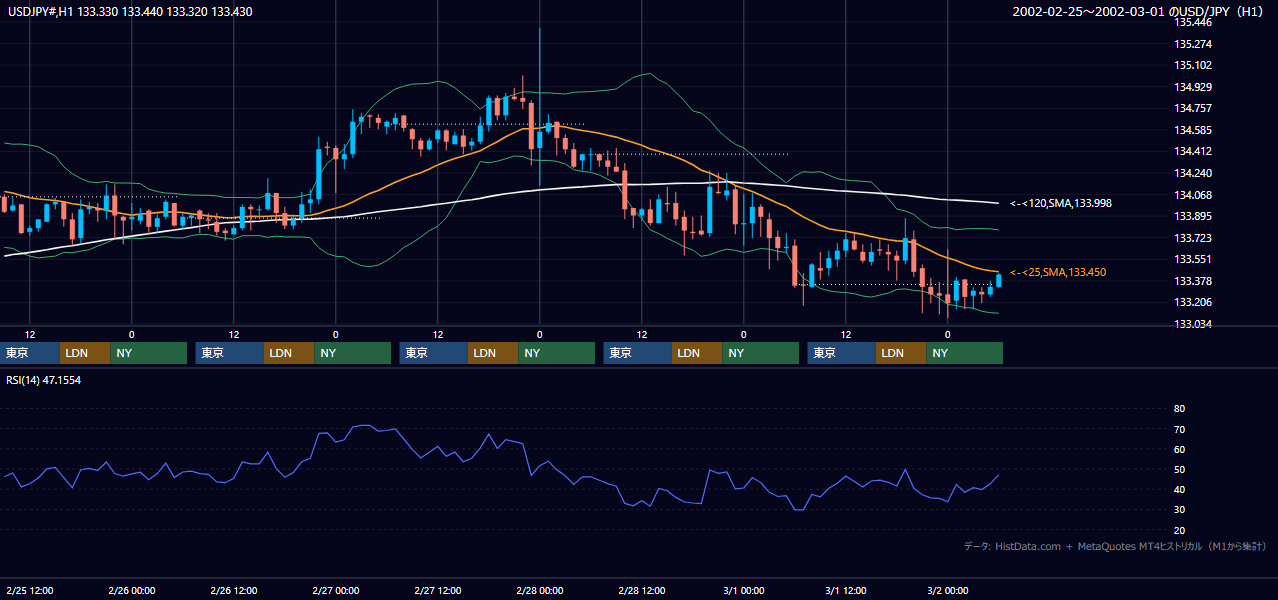The width and height of the screenshot is (1278, 600).
Task: Click the 2/28 00:00 date label
Action: point(539,591)
